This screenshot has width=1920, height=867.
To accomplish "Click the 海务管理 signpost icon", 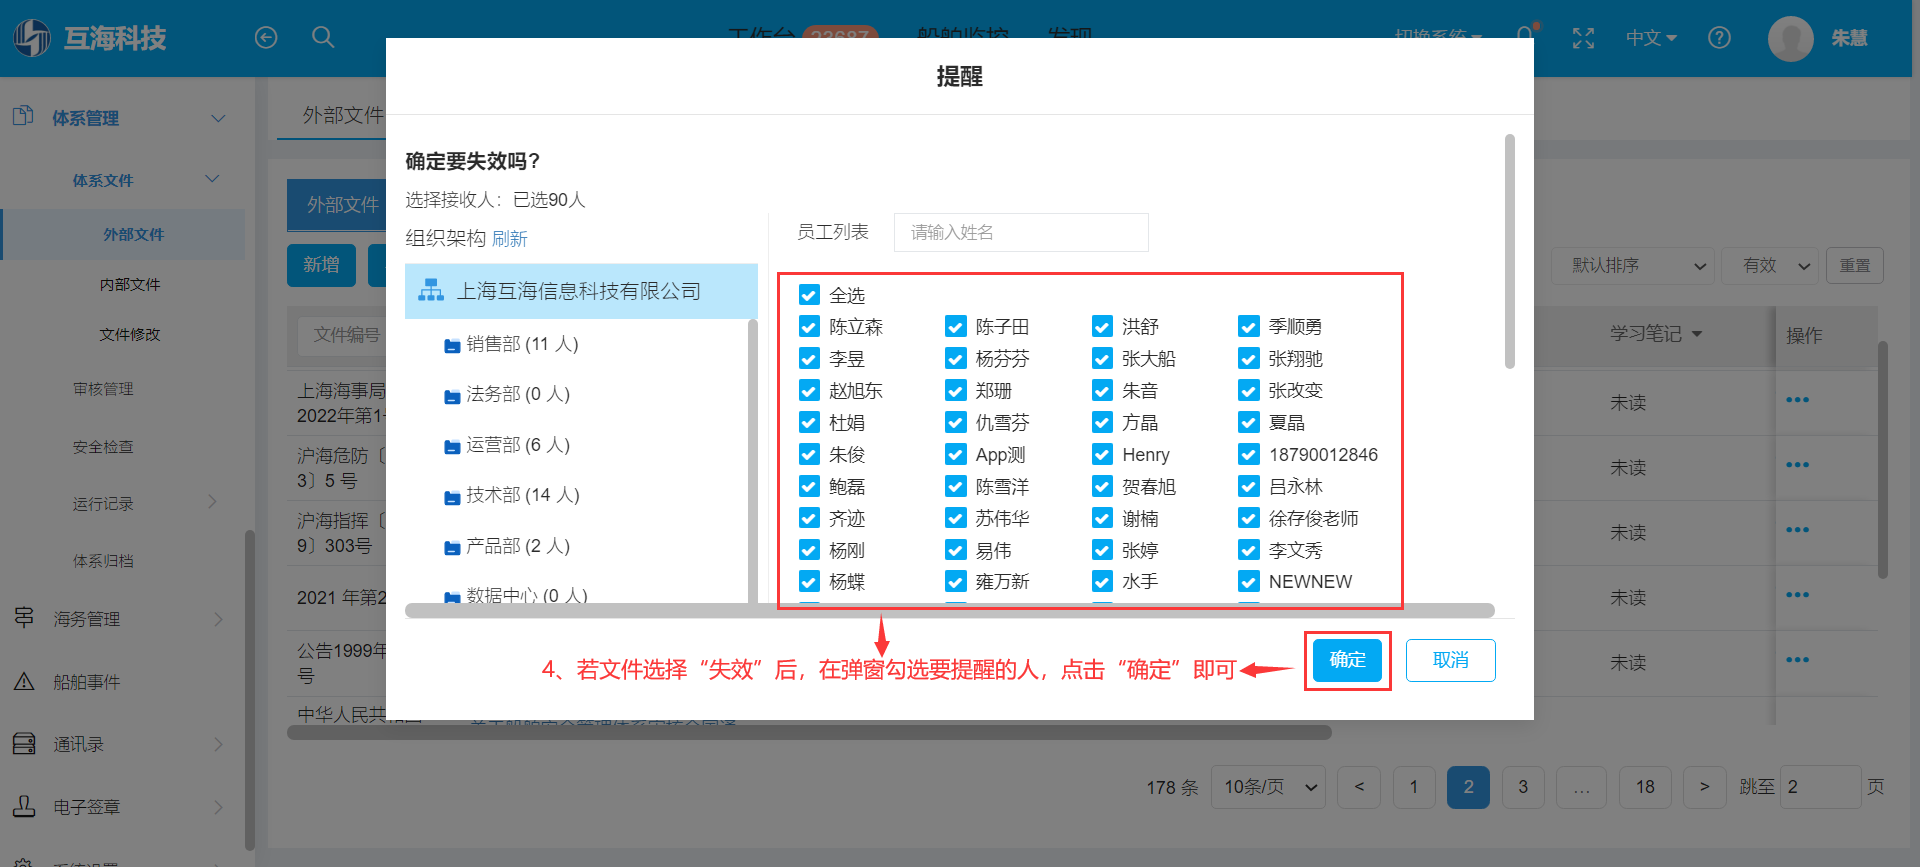I will coord(24,618).
